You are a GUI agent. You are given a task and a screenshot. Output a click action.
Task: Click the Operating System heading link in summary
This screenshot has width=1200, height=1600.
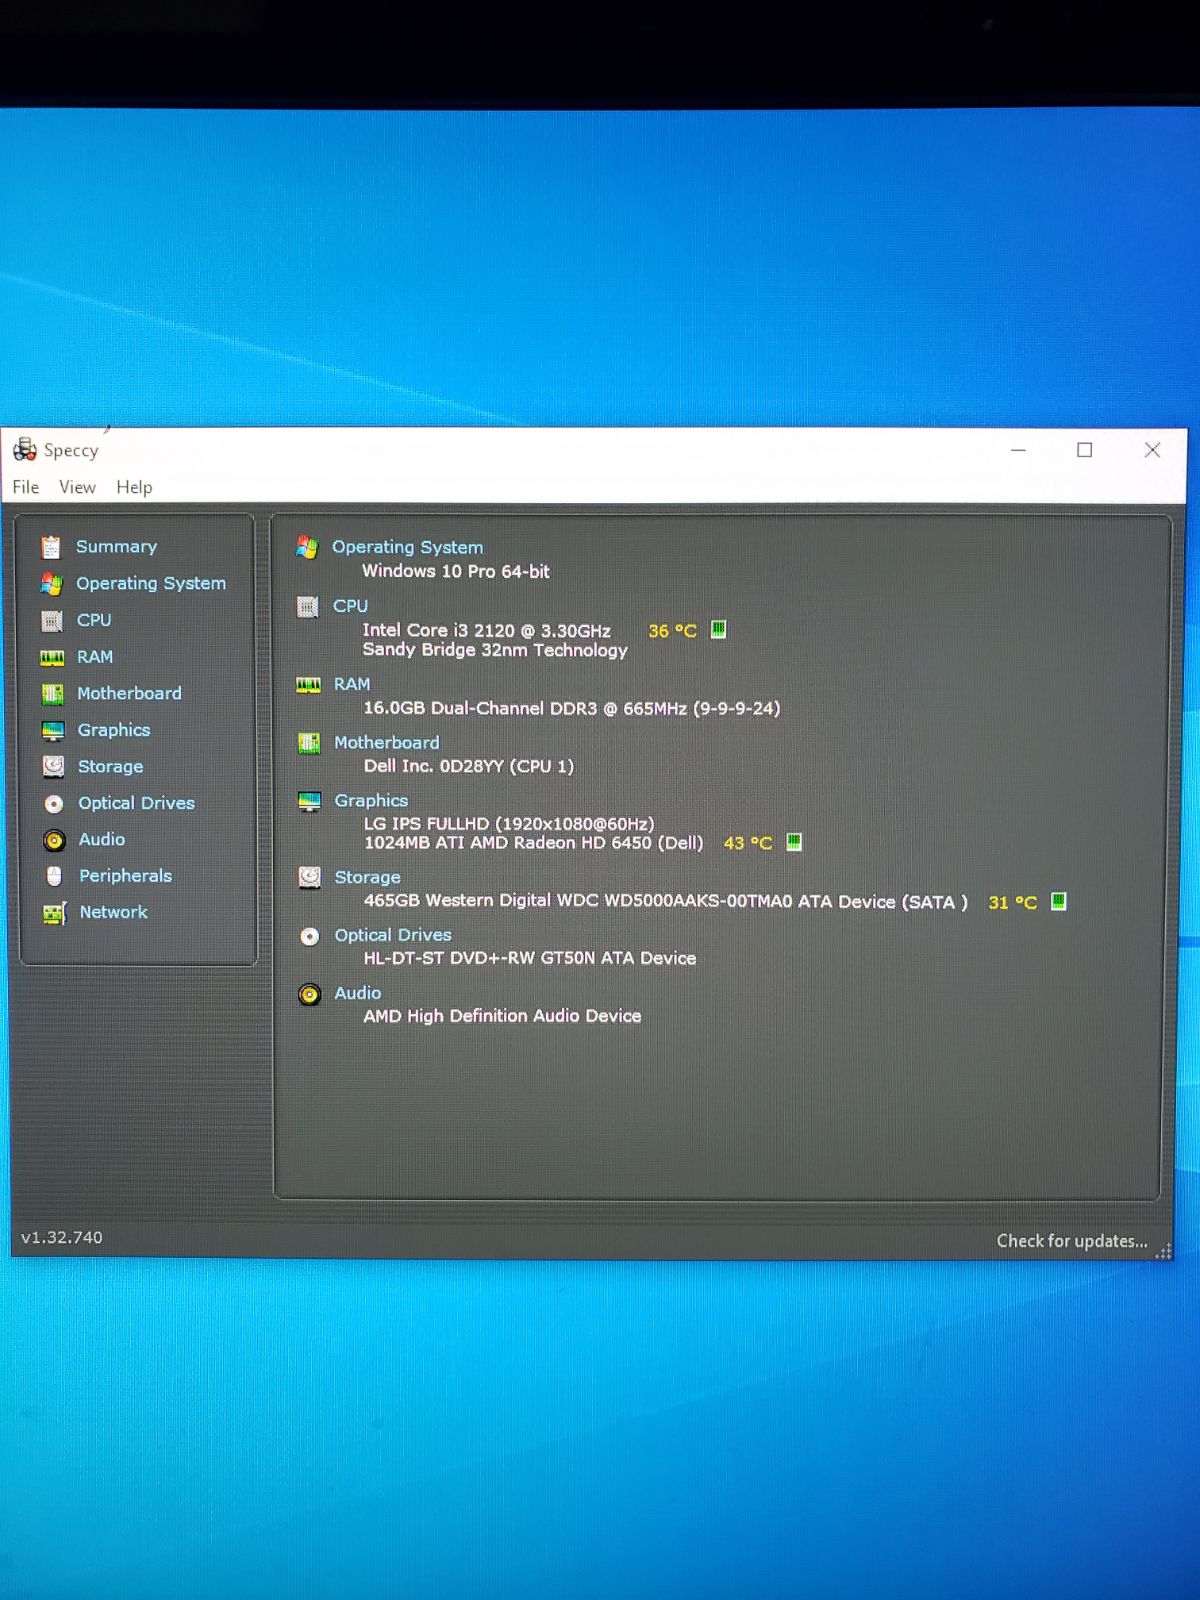408,547
